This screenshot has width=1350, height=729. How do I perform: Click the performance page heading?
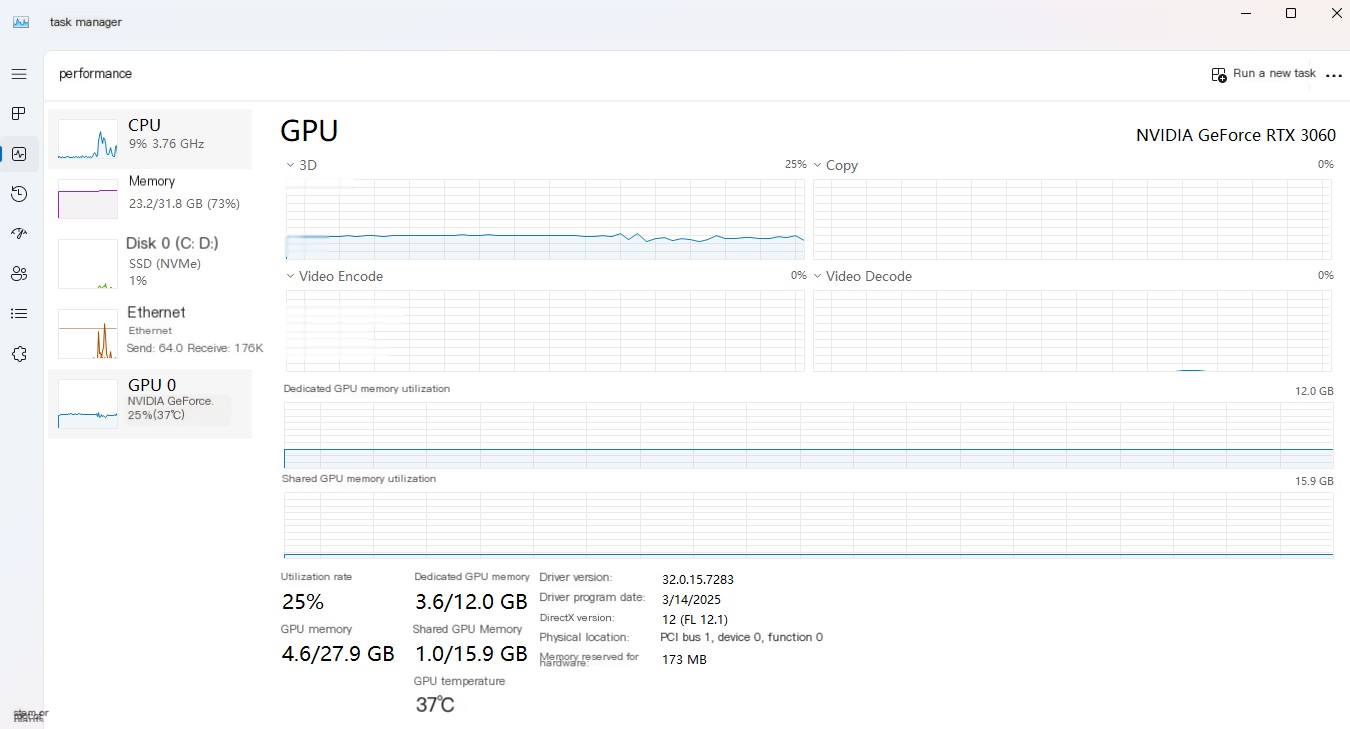pyautogui.click(x=95, y=74)
